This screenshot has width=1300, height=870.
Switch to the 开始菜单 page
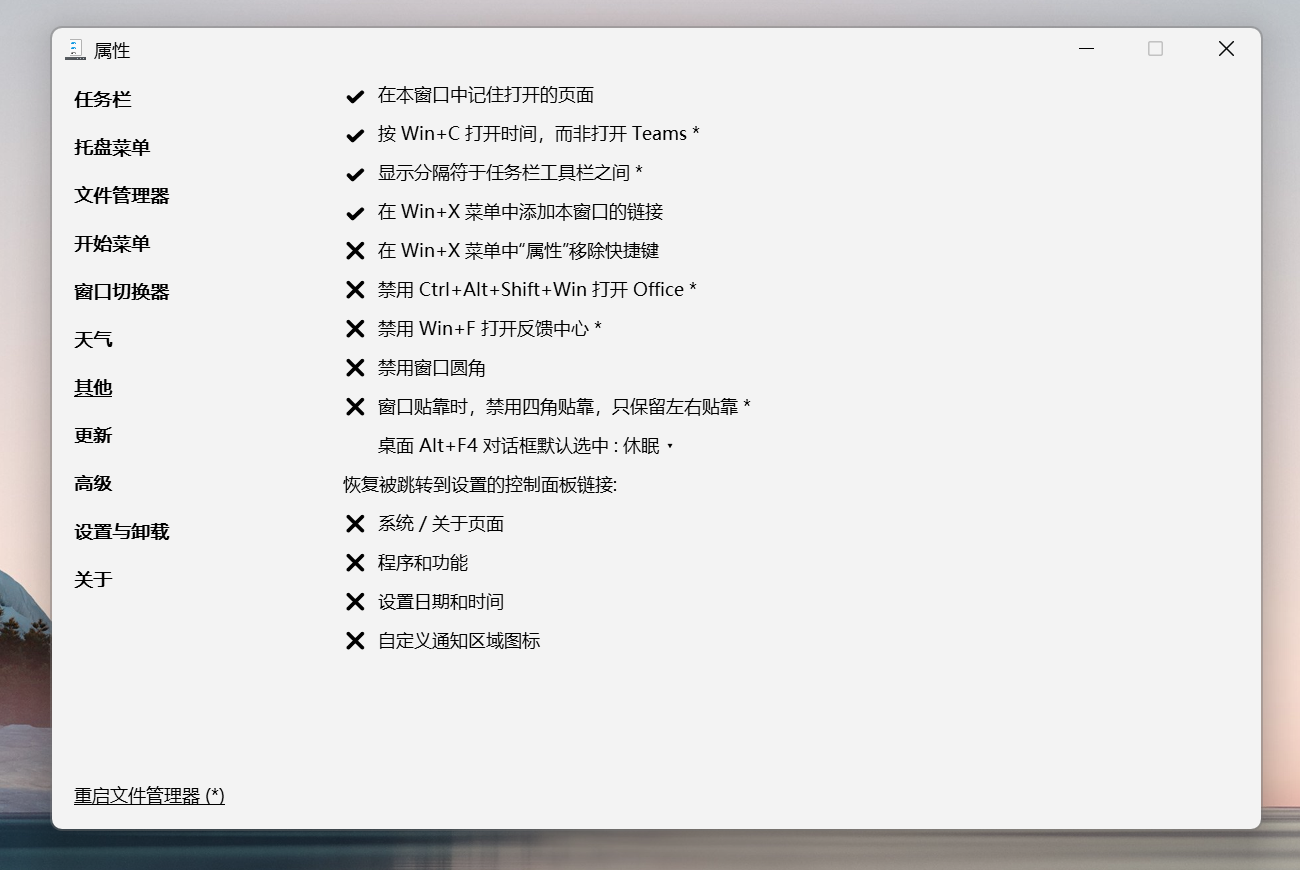[112, 244]
